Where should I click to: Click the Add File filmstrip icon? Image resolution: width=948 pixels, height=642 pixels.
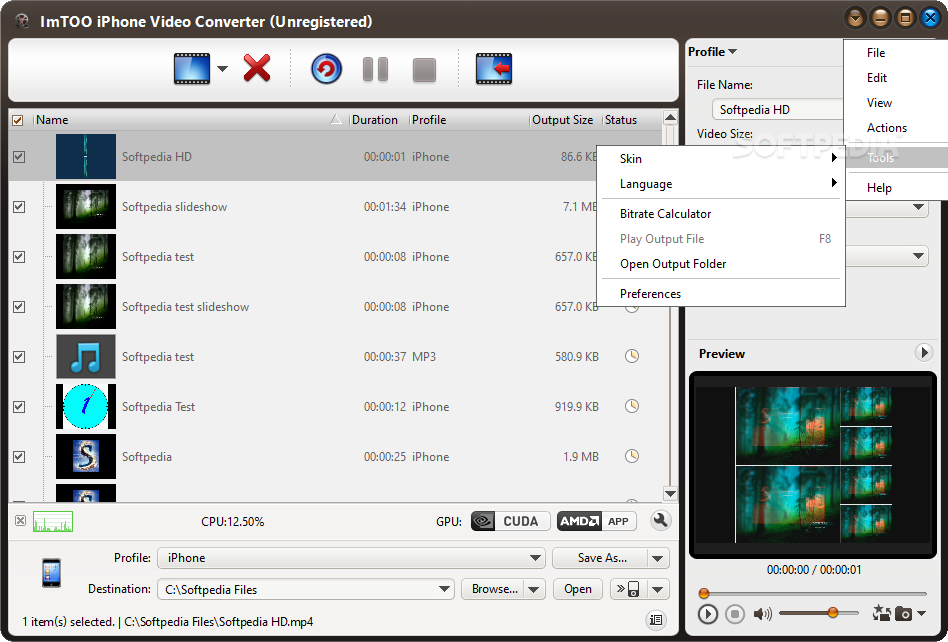(192, 69)
